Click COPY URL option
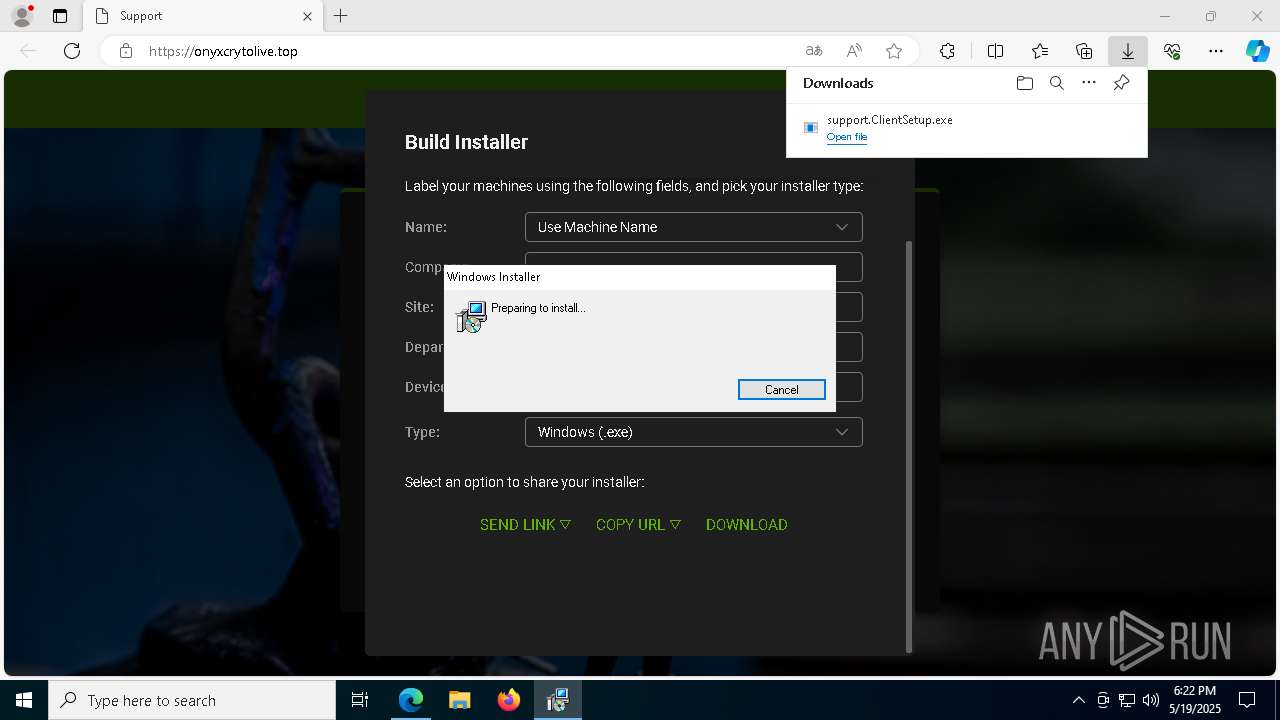The height and width of the screenshot is (720, 1280). click(638, 524)
